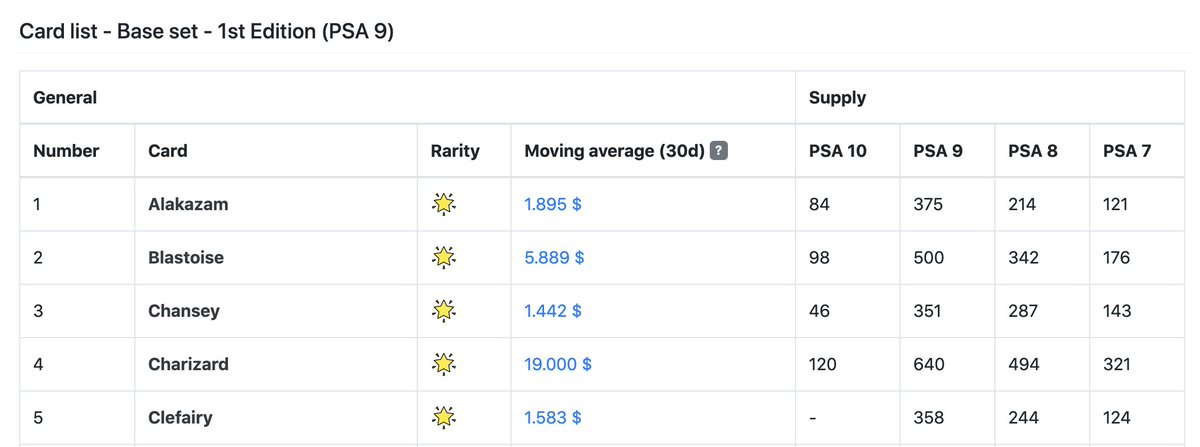
Task: Click Alakazam's holo rarity star icon
Action: [x=443, y=204]
